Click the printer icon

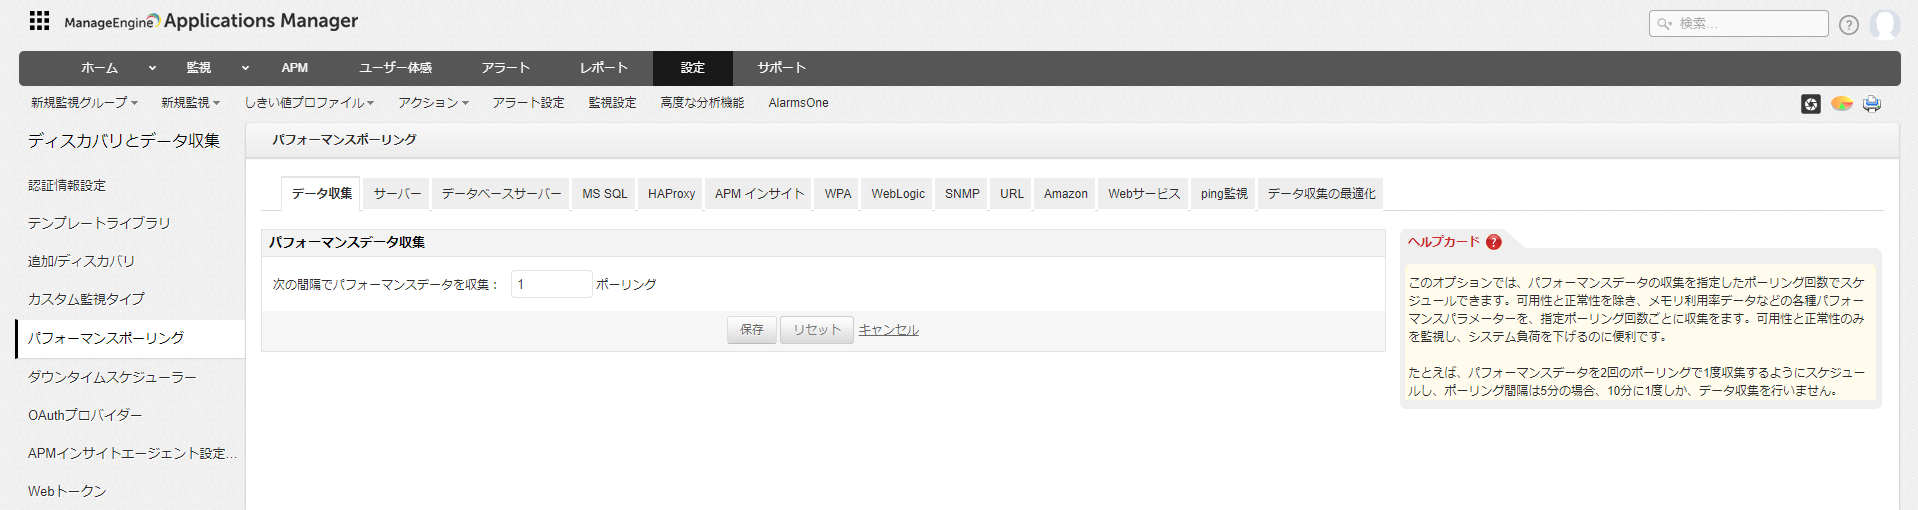pyautogui.click(x=1871, y=104)
